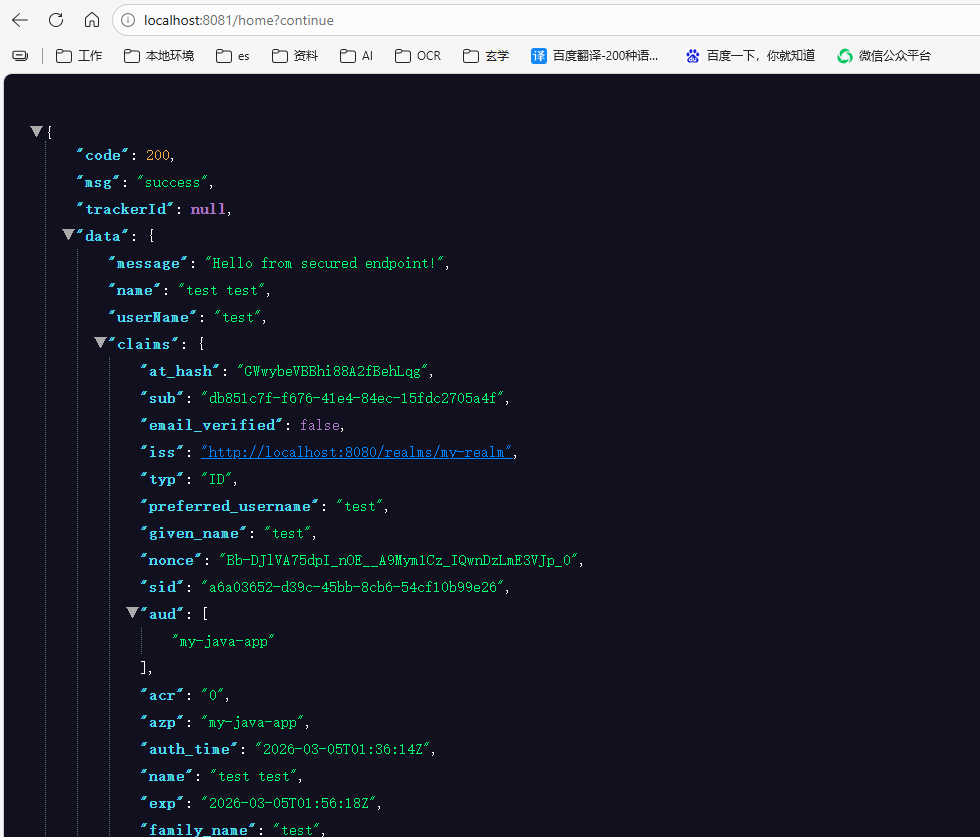Image resolution: width=980 pixels, height=837 pixels.
Task: Go to browser home page icon
Action: (x=91, y=20)
